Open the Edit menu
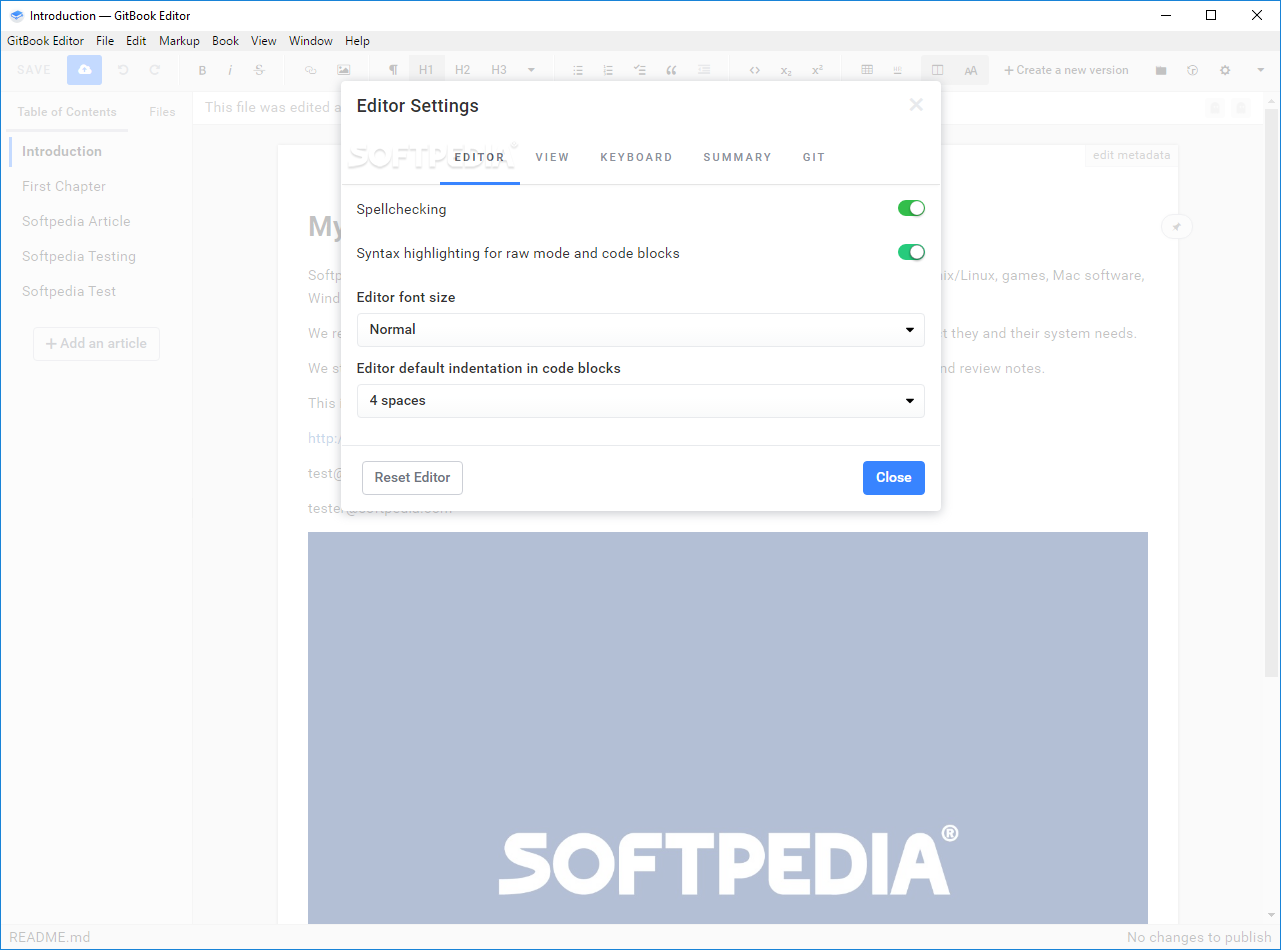This screenshot has width=1281, height=950. tap(136, 41)
